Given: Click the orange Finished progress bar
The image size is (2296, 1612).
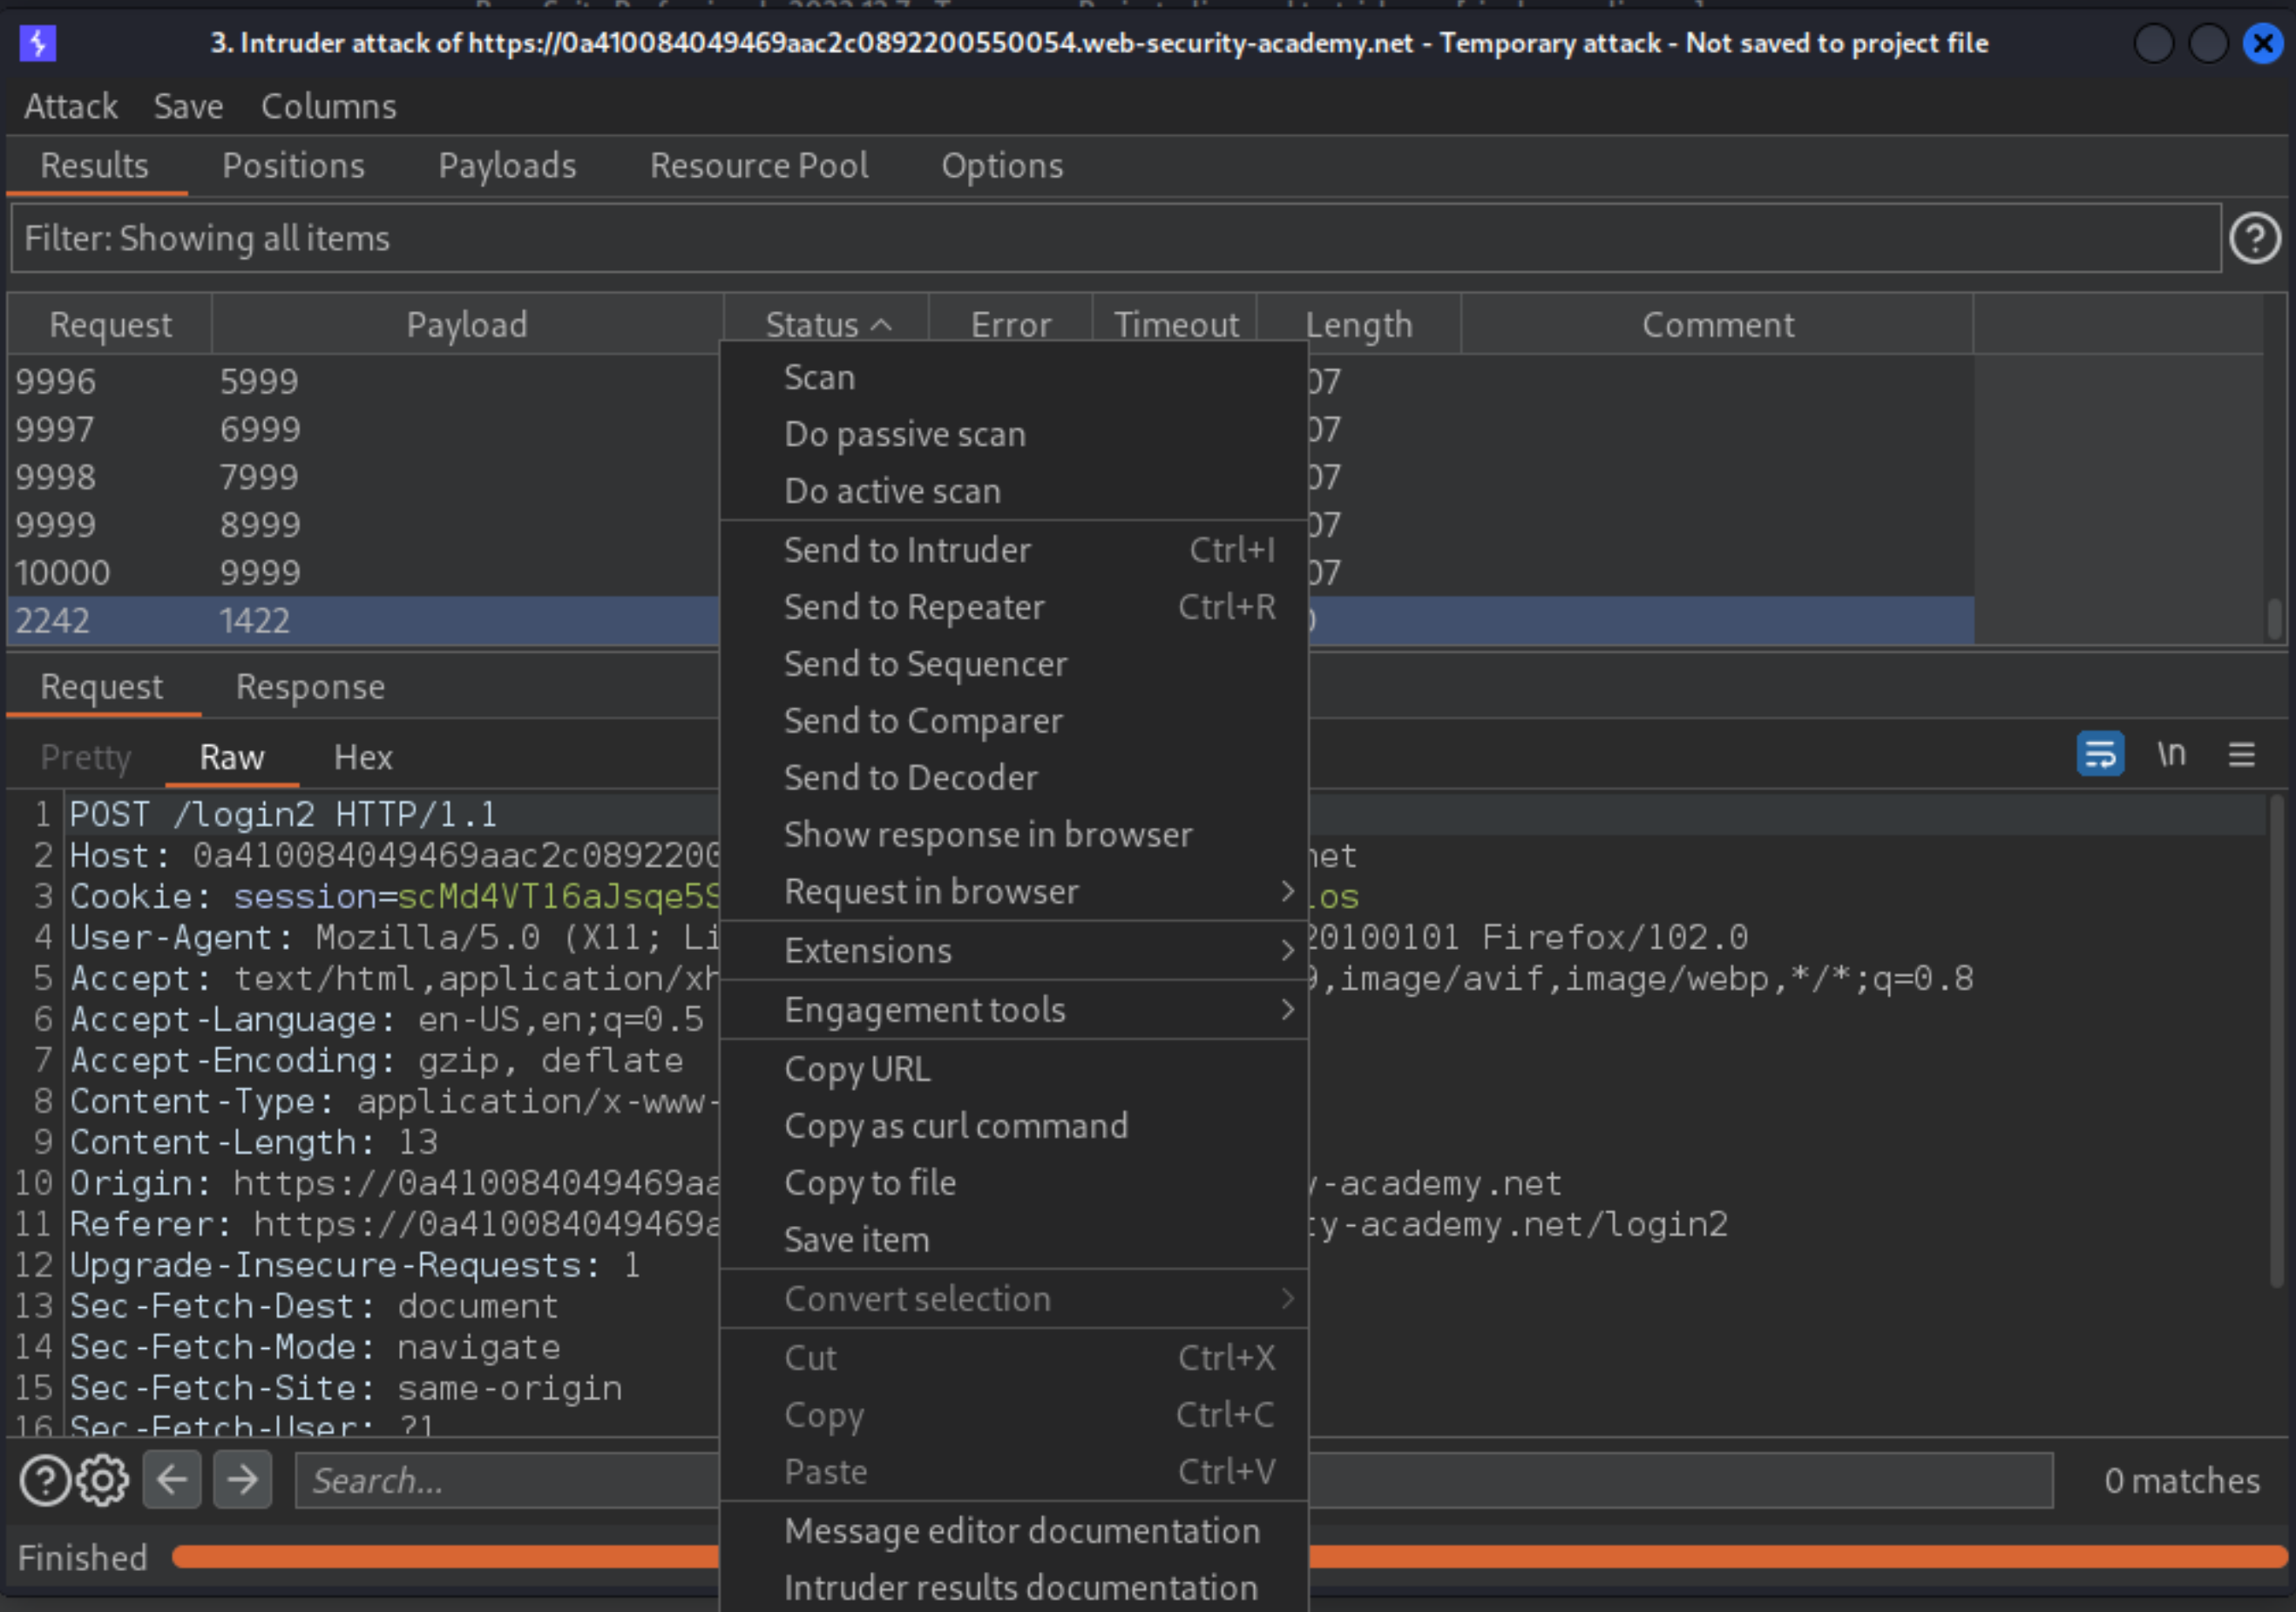Looking at the screenshot, I should (x=1229, y=1557).
